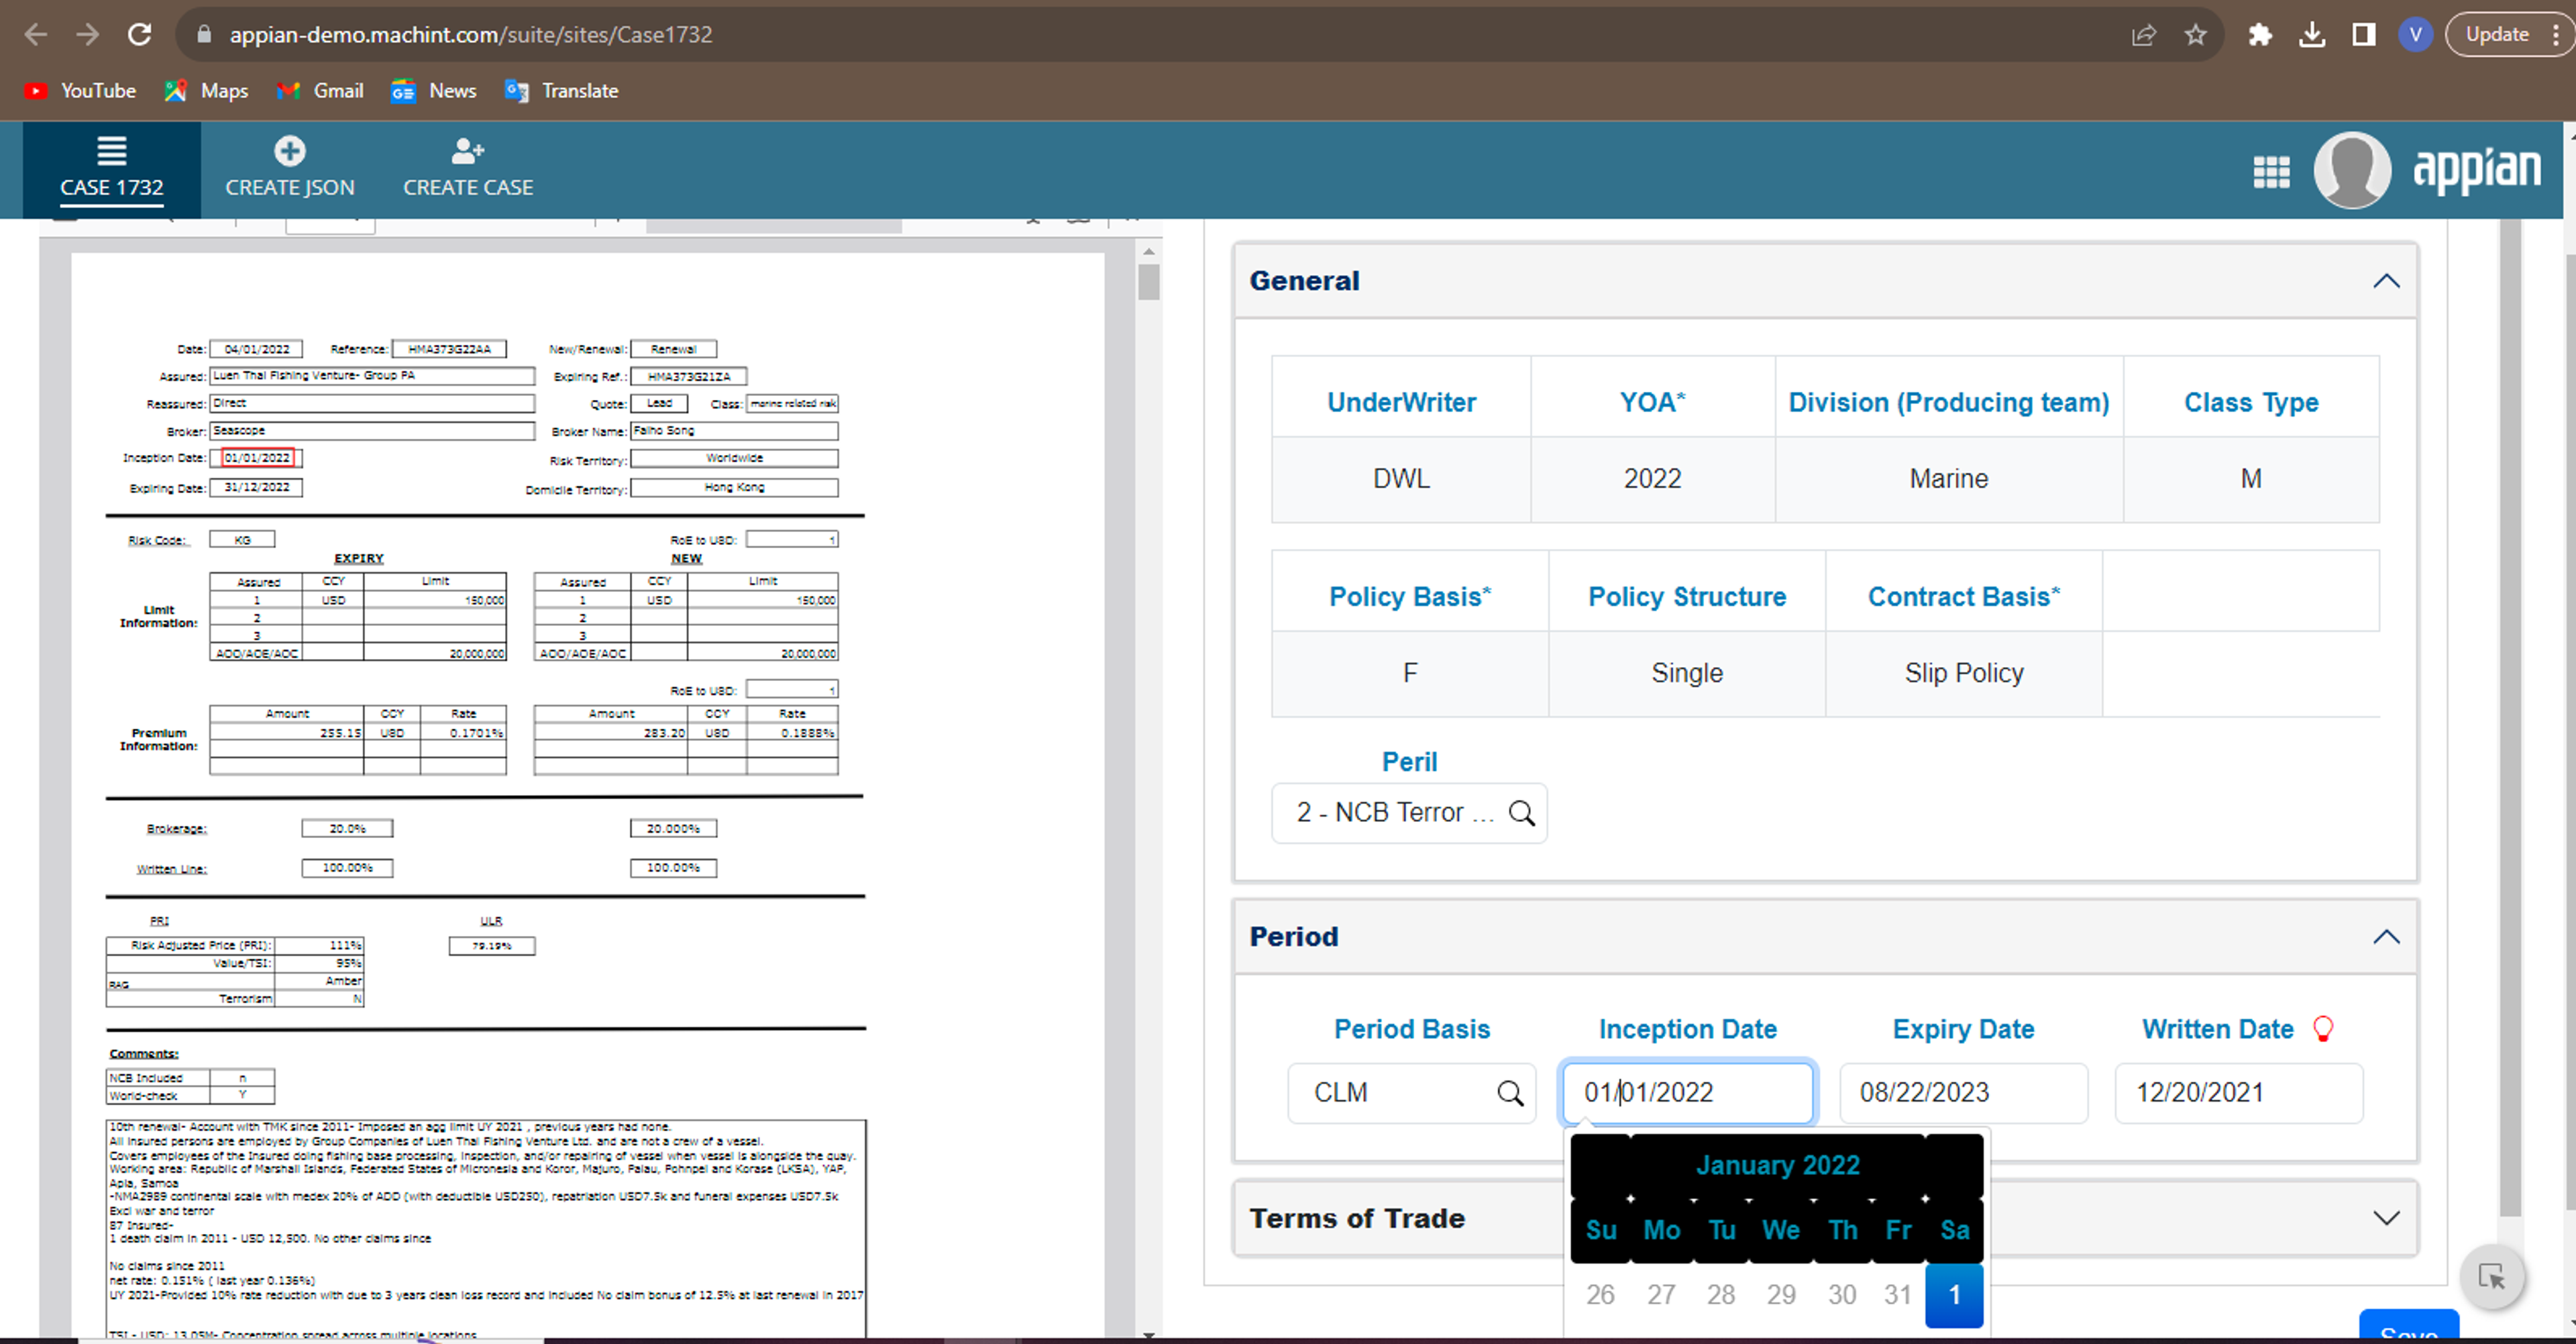Bookmark this page with the star

click(x=2195, y=35)
